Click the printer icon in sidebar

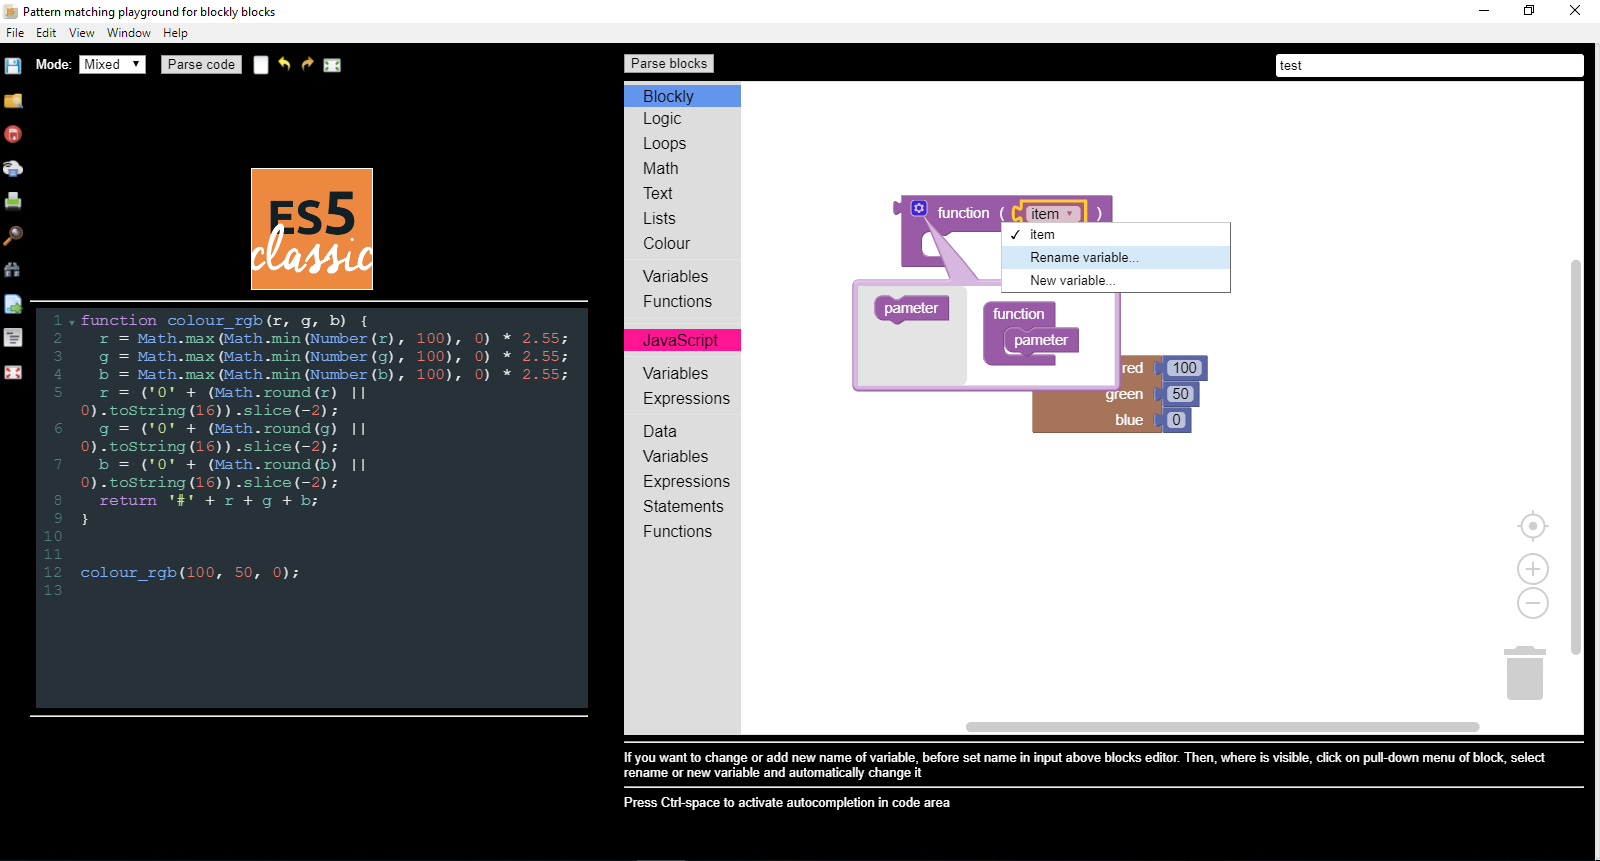[13, 201]
